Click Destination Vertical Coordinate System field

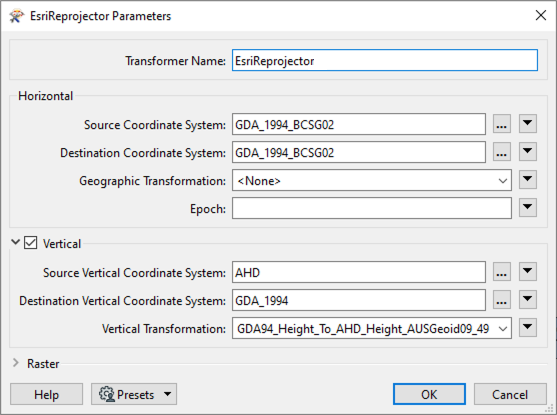coord(359,300)
